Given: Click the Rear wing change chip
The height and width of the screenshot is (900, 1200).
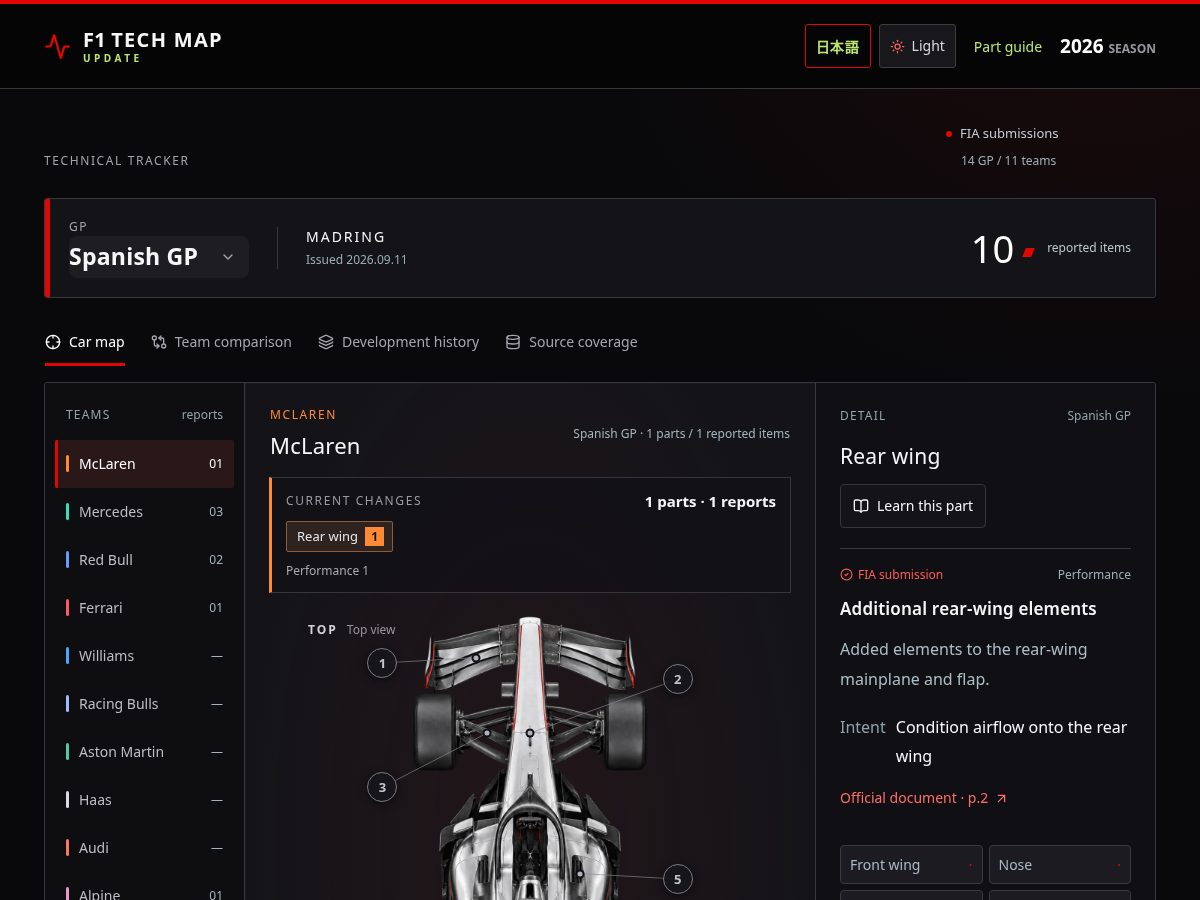Looking at the screenshot, I should [x=339, y=537].
